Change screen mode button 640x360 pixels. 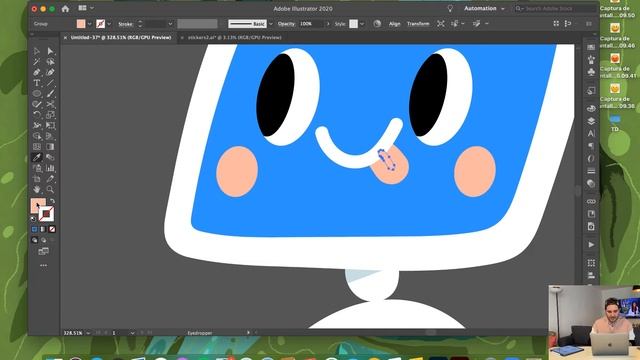(43, 251)
